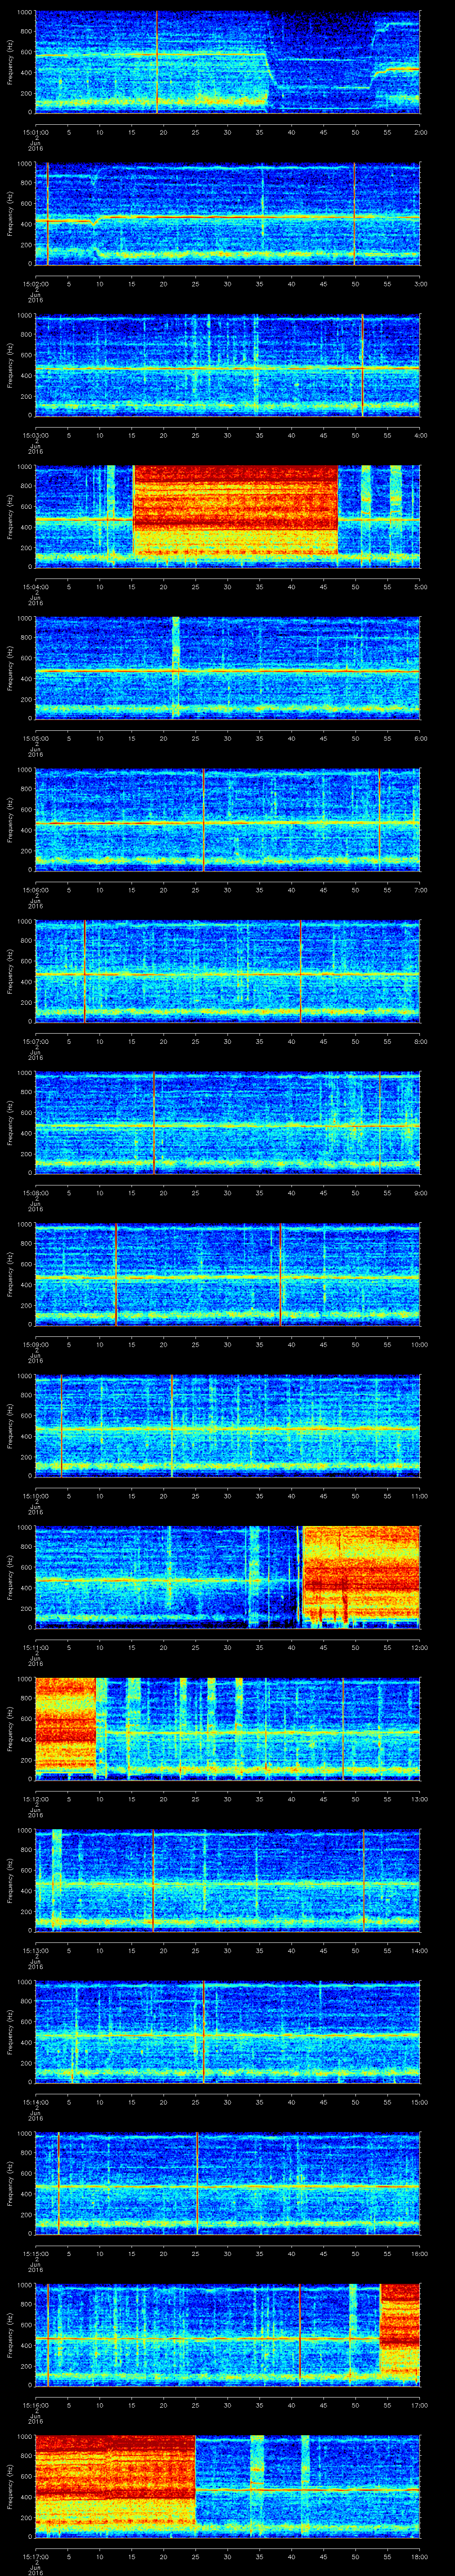Screen dimensions: 455x2576
Task: Select the vertical line near 21 seconds in the 15:10:00 panel
Action: [172, 1425]
